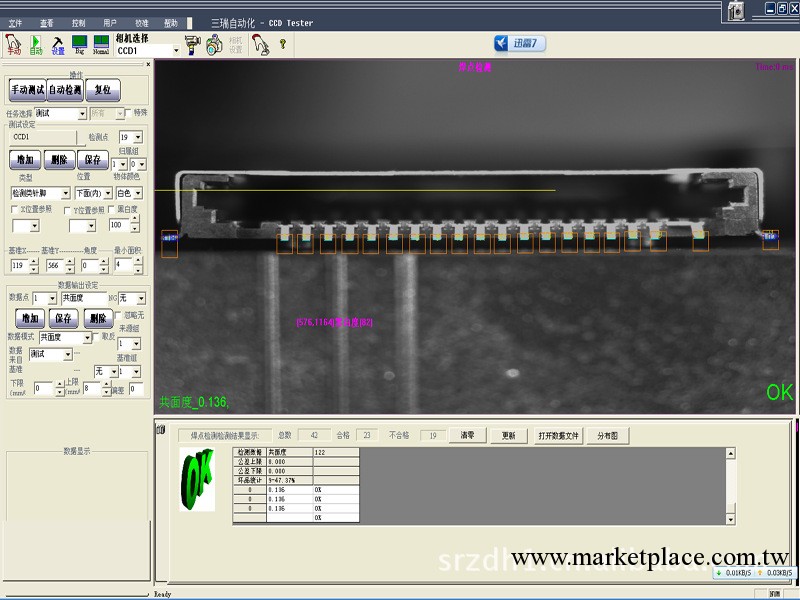Click the 迅雷7 floating widget
Image resolution: width=800 pixels, height=600 pixels.
tap(520, 43)
